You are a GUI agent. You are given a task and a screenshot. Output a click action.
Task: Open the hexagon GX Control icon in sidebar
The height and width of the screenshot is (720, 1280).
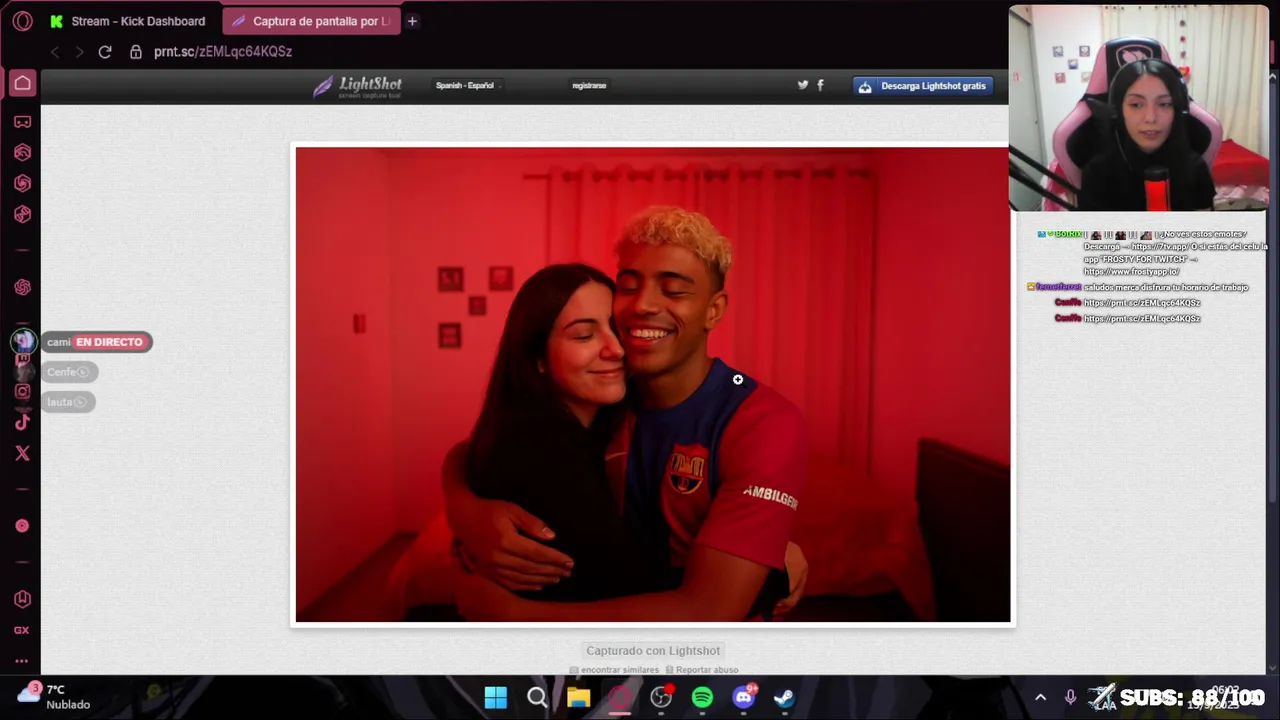coord(22,598)
